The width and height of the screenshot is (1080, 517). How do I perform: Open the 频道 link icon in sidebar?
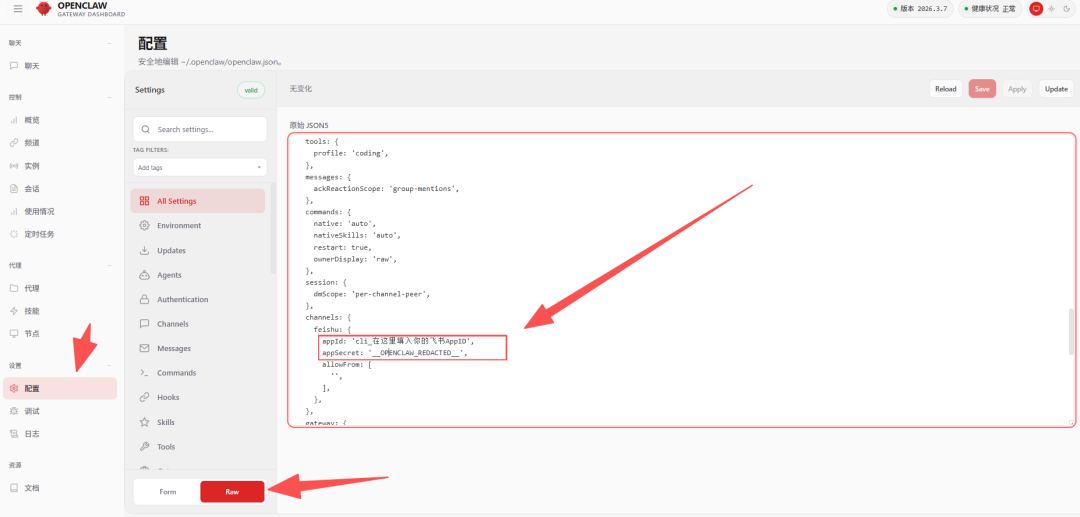[14, 143]
